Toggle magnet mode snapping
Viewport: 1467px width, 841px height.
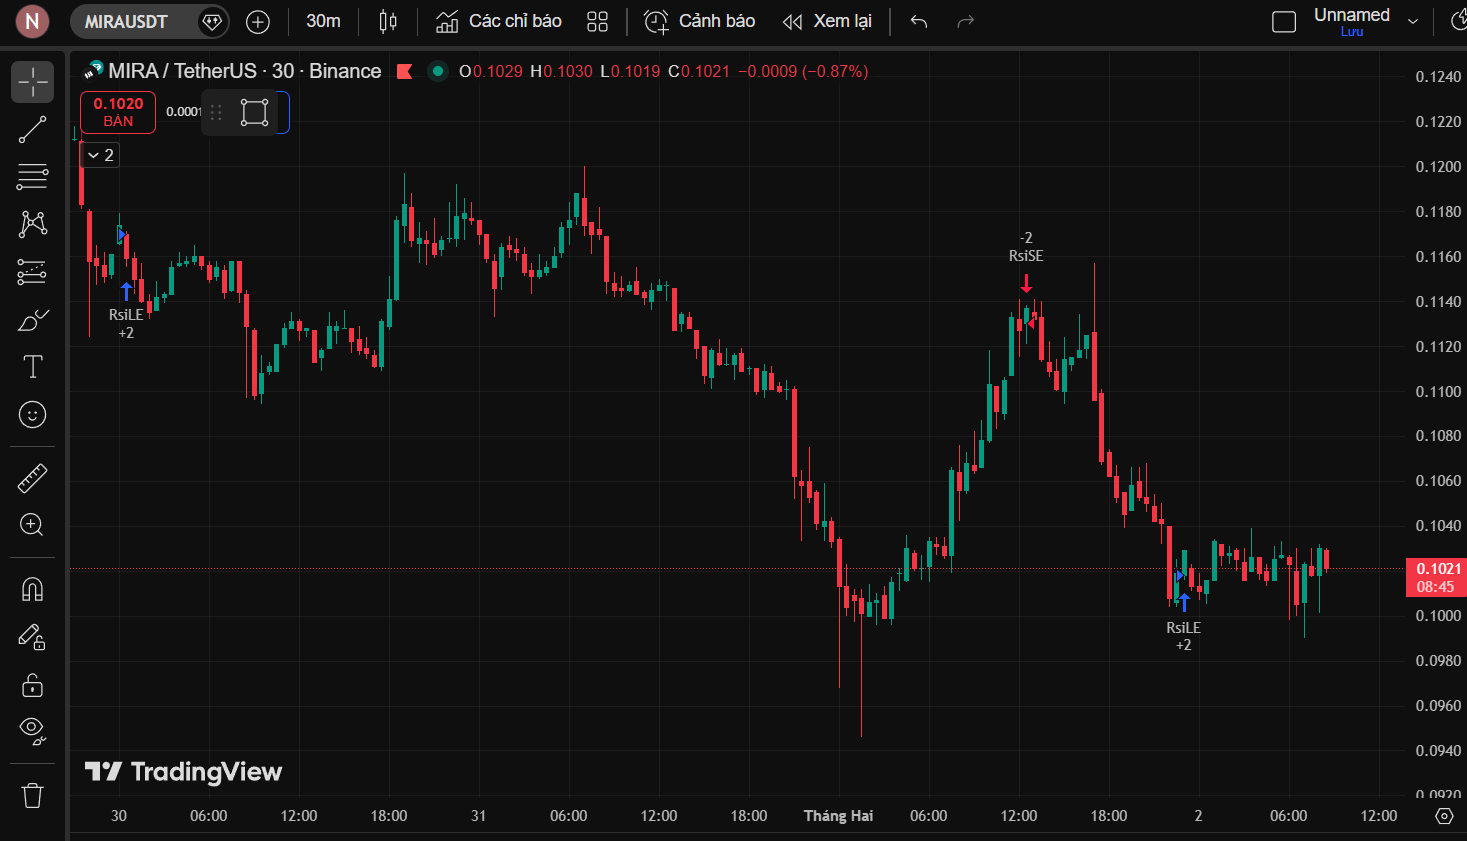click(x=32, y=589)
